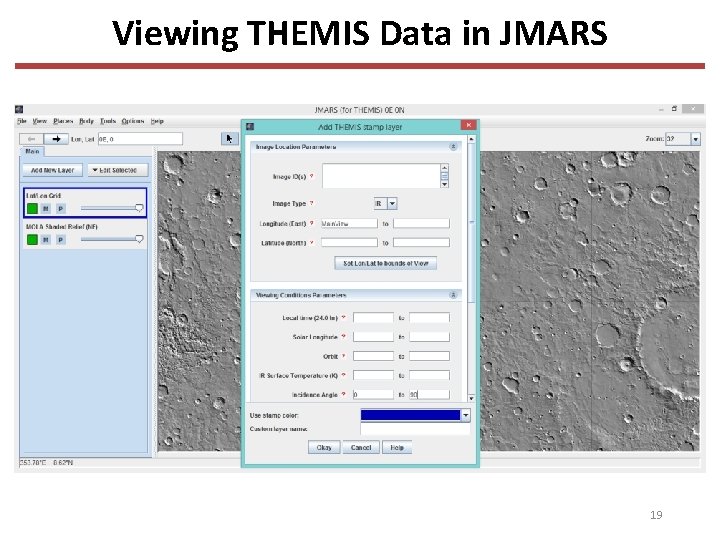
Task: Open the Zoom level dropdown
Action: pos(683,139)
